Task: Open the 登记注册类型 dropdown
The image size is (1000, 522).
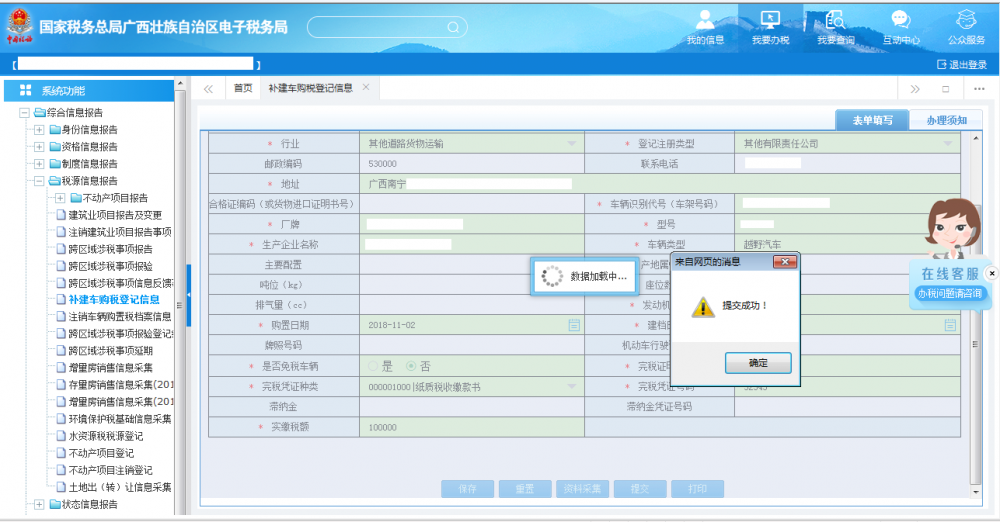Action: click(x=950, y=144)
